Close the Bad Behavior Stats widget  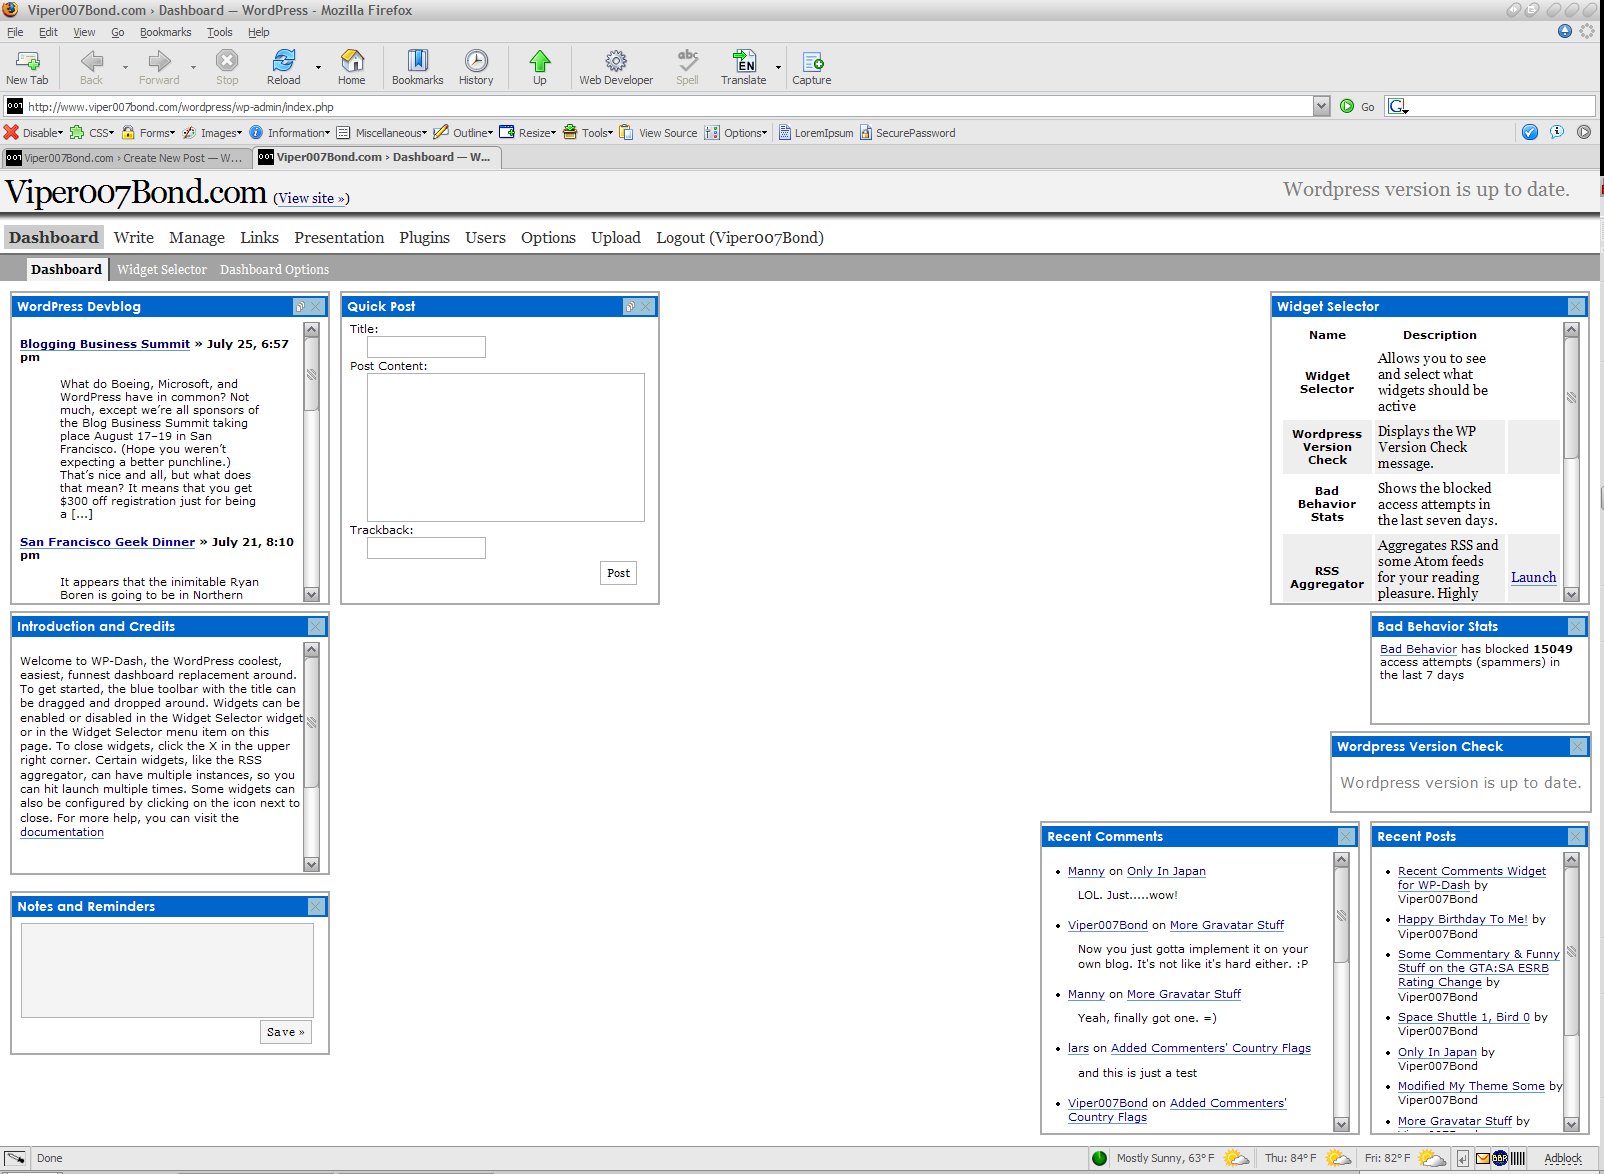[x=1576, y=627]
